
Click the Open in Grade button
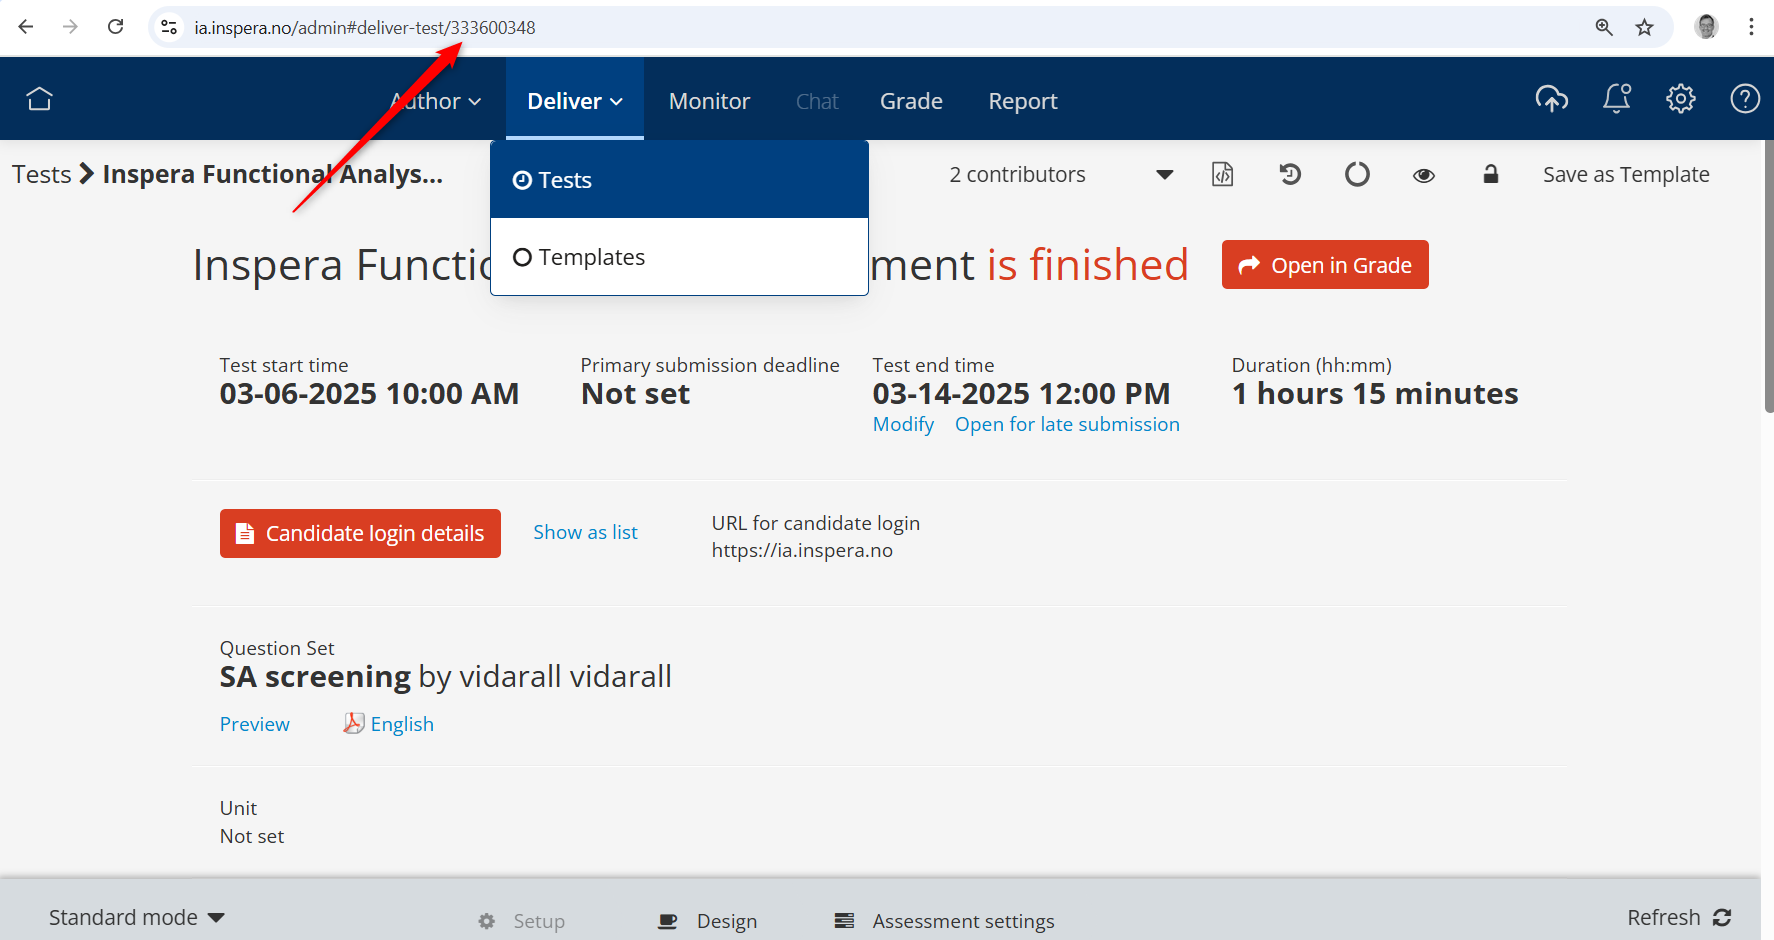tap(1325, 265)
